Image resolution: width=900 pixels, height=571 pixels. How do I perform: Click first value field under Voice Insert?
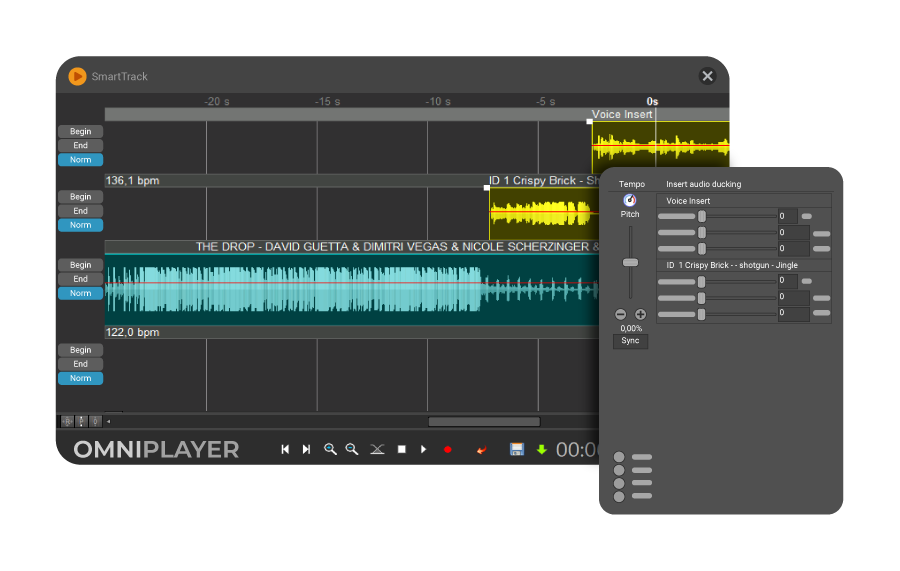coord(788,216)
